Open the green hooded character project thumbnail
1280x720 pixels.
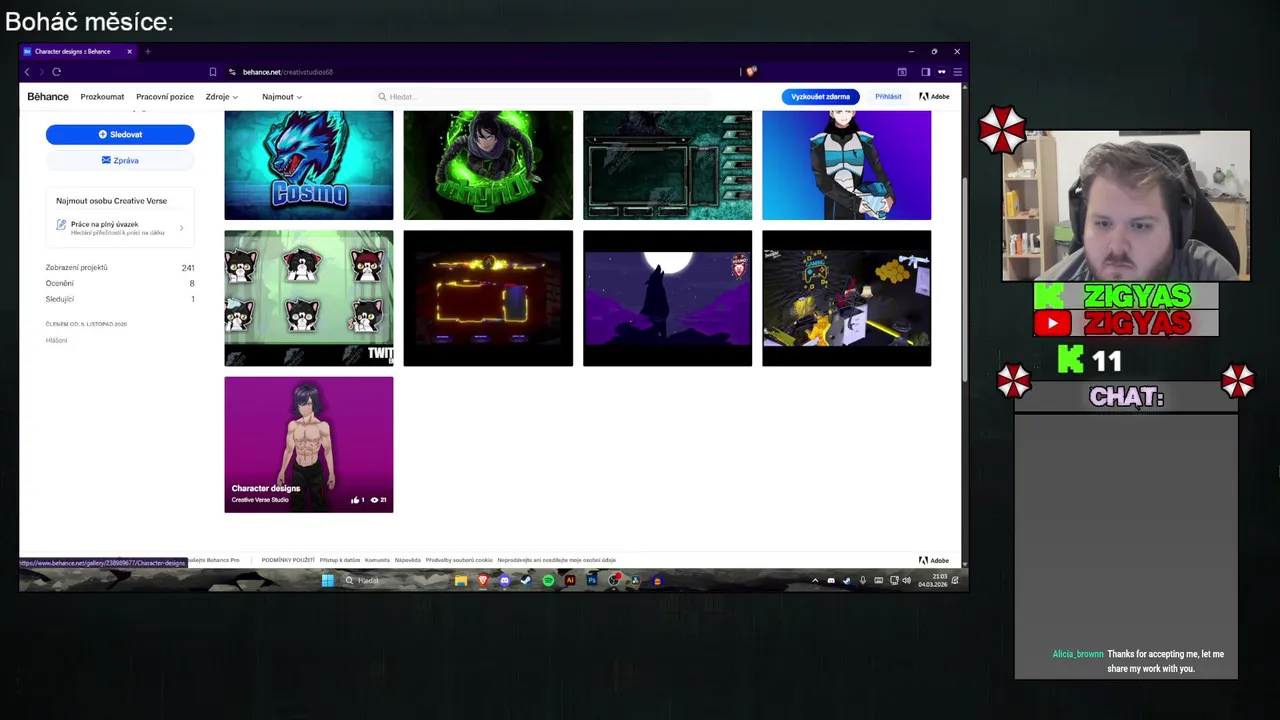[x=488, y=165]
